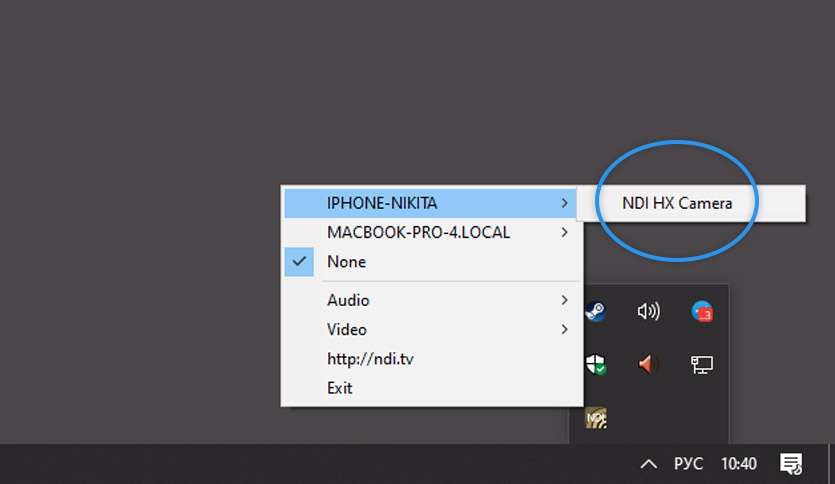Open blue tray icon with red badge

coord(702,311)
